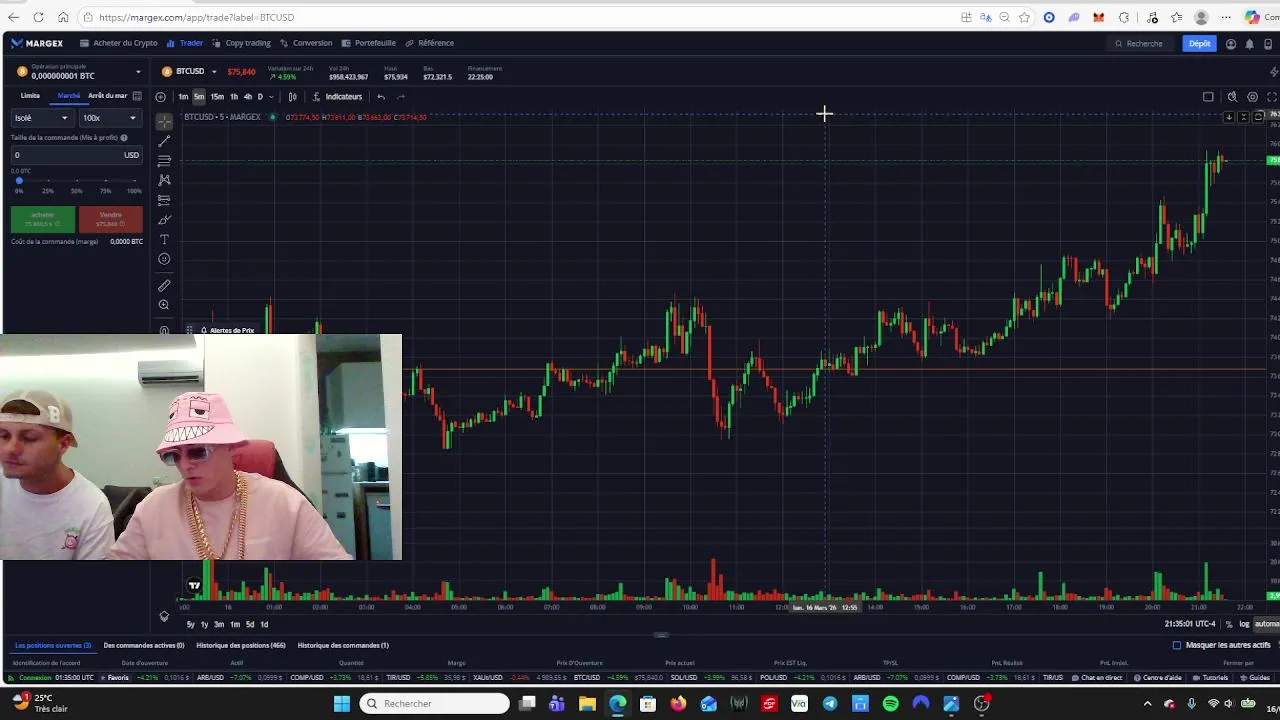Toggle percent scale on chart
Viewport: 1280px width, 720px height.
coord(1229,624)
